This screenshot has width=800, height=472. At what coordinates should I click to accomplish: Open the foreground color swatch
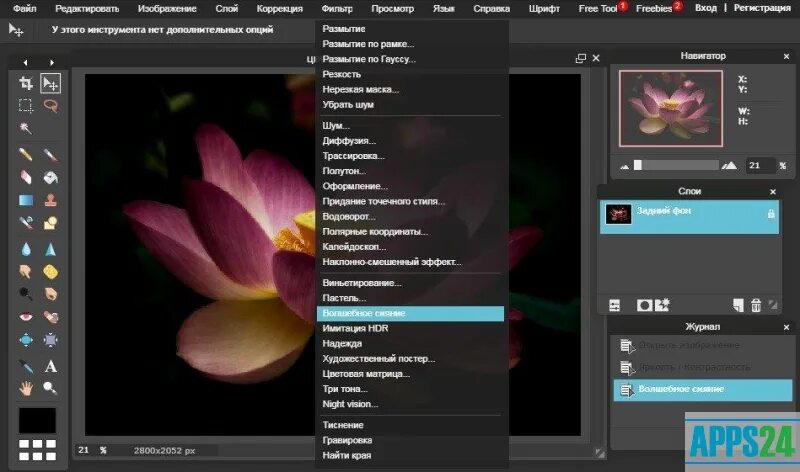37,420
